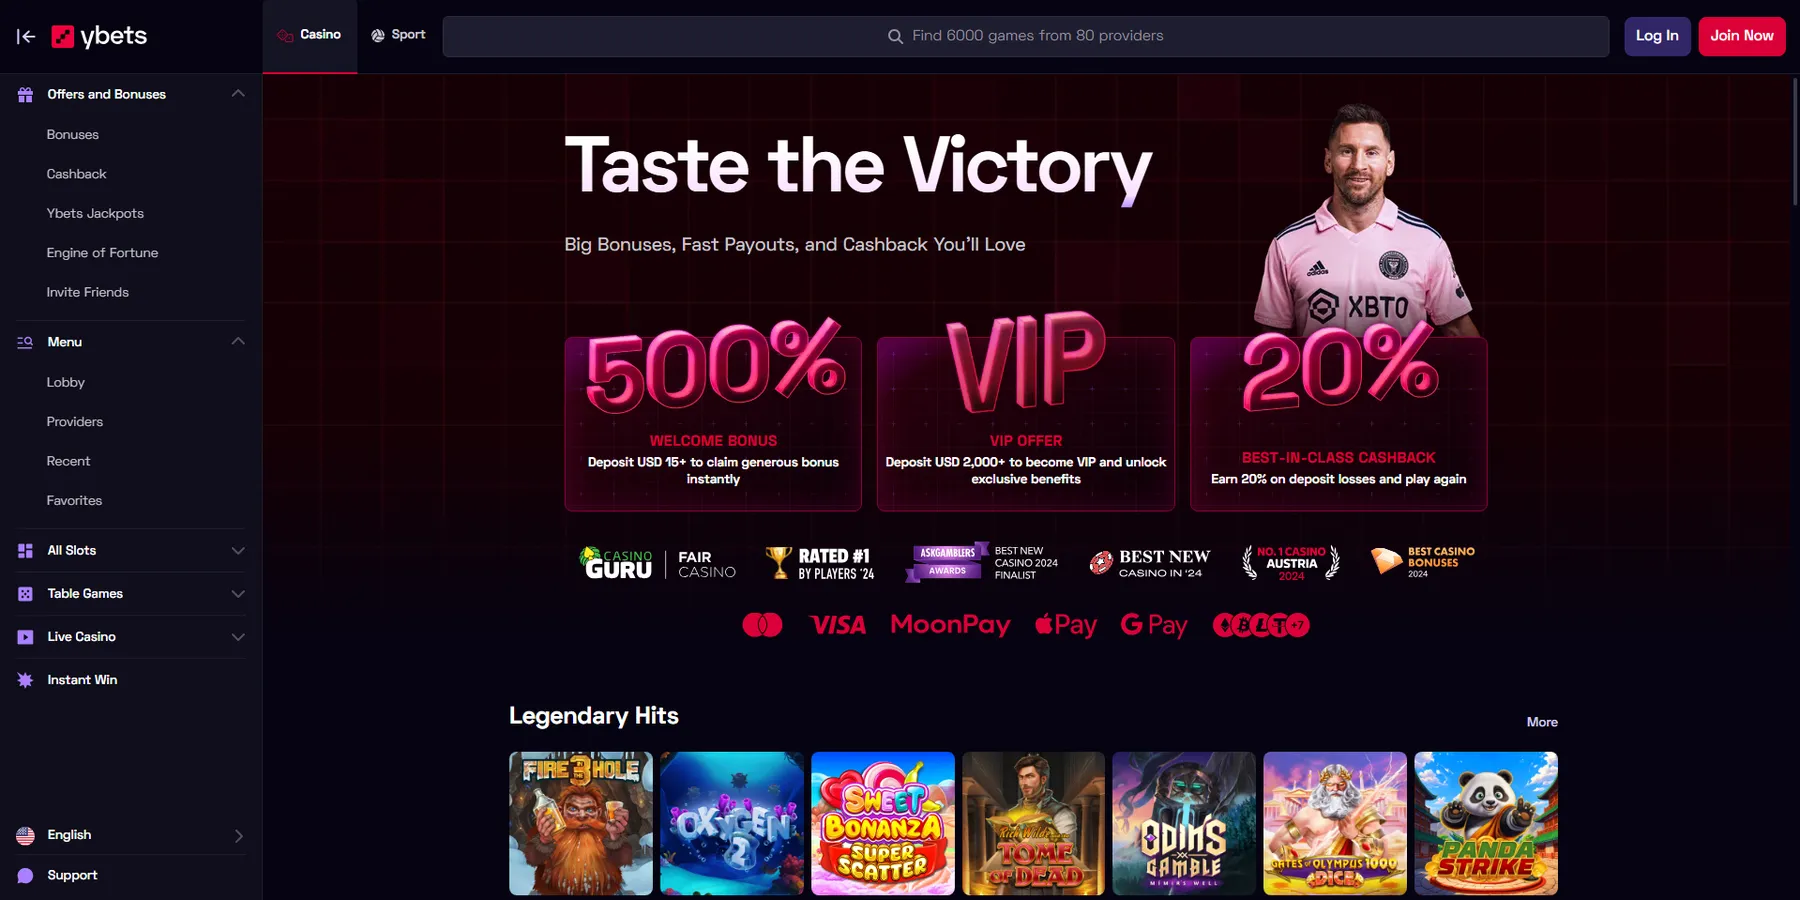Click the Join Now button

1742,36
